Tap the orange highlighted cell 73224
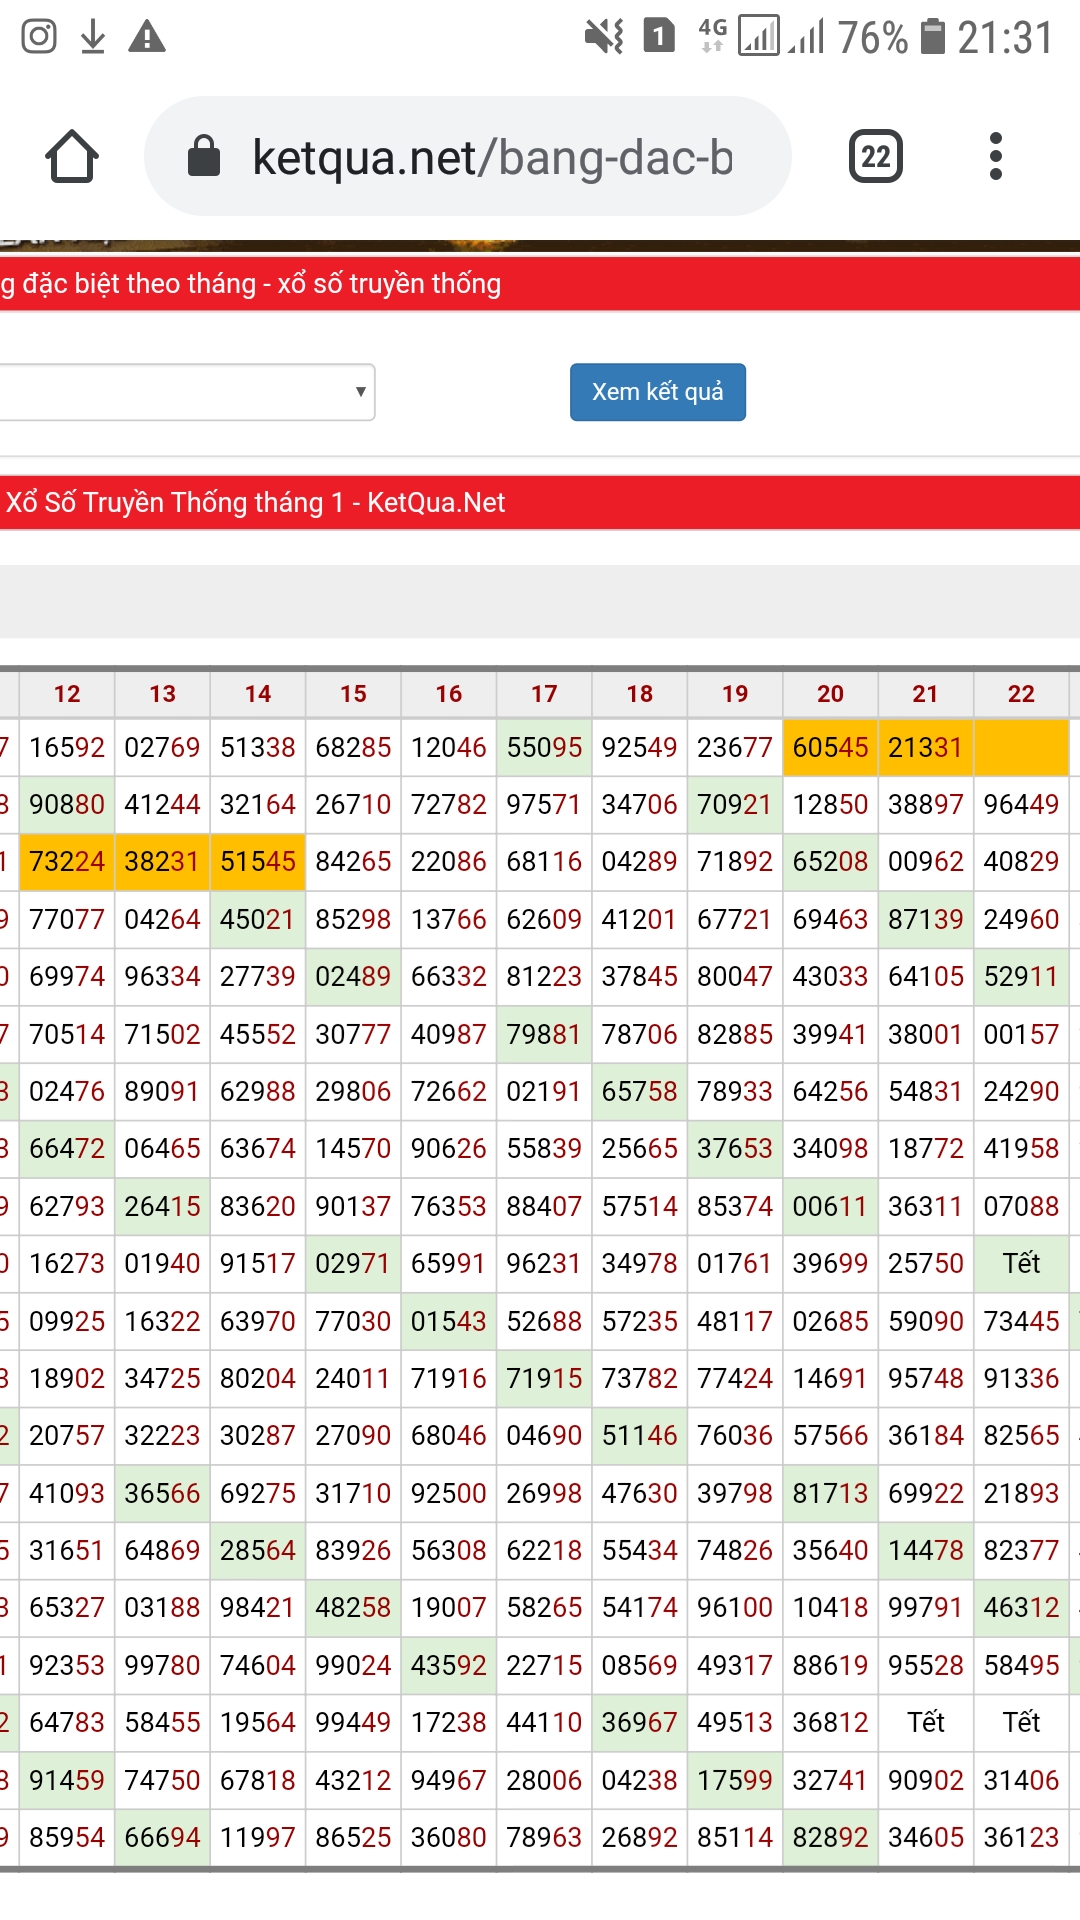Screen dimensions: 1080x1920 pos(67,862)
